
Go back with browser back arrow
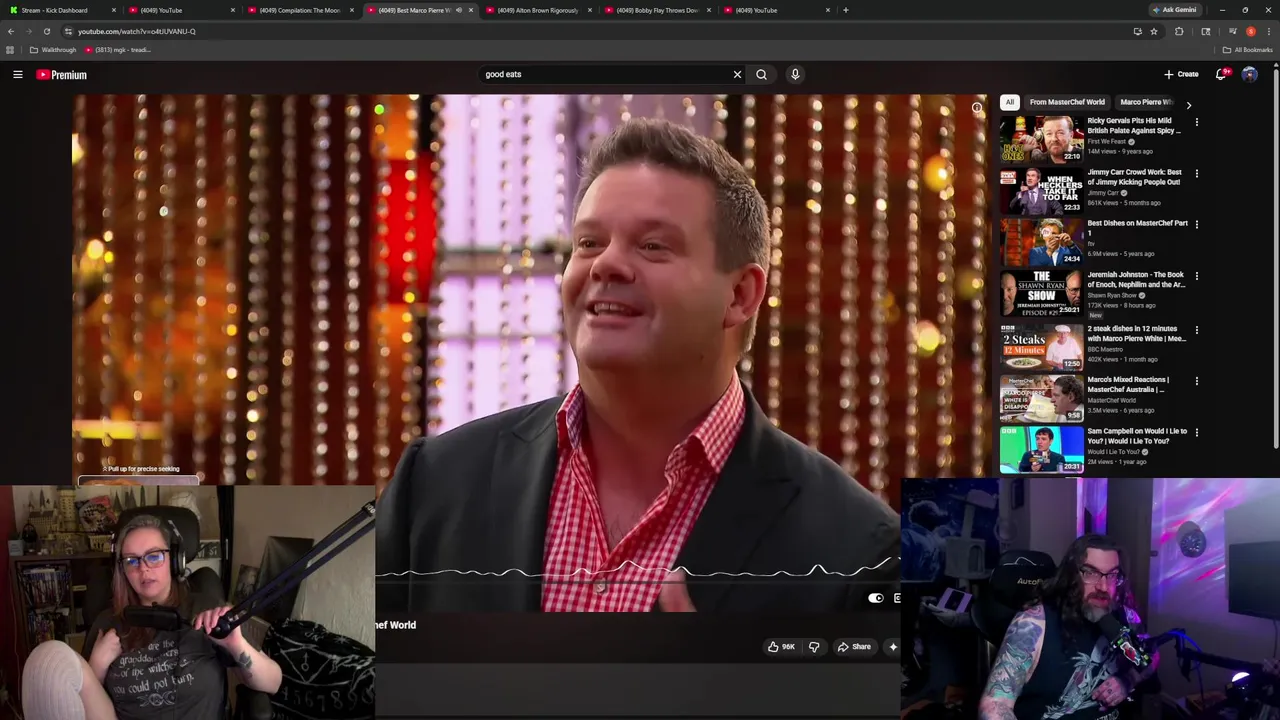(x=11, y=31)
